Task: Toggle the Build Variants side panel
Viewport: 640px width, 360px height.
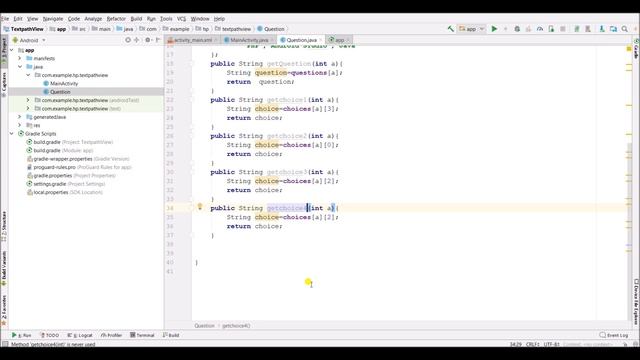Action: click(4, 268)
